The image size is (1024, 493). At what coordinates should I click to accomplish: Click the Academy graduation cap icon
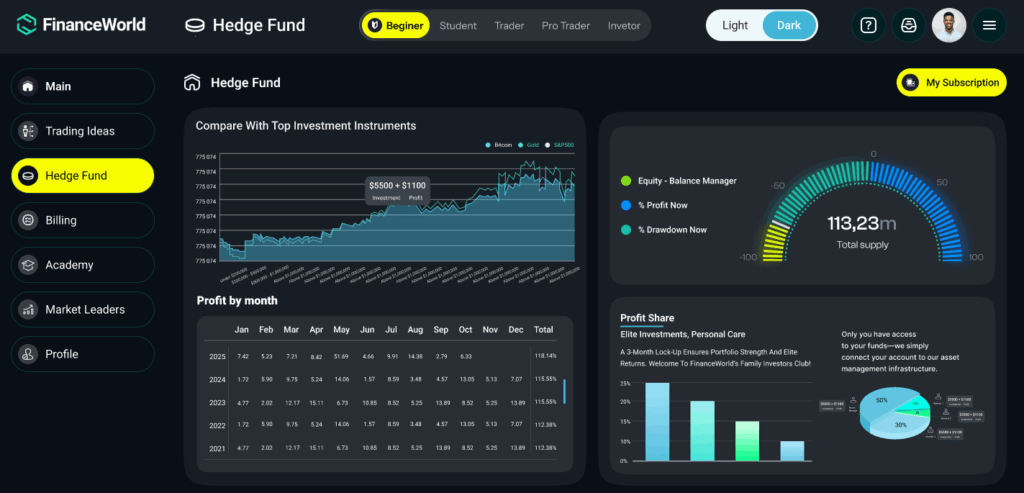pos(28,265)
